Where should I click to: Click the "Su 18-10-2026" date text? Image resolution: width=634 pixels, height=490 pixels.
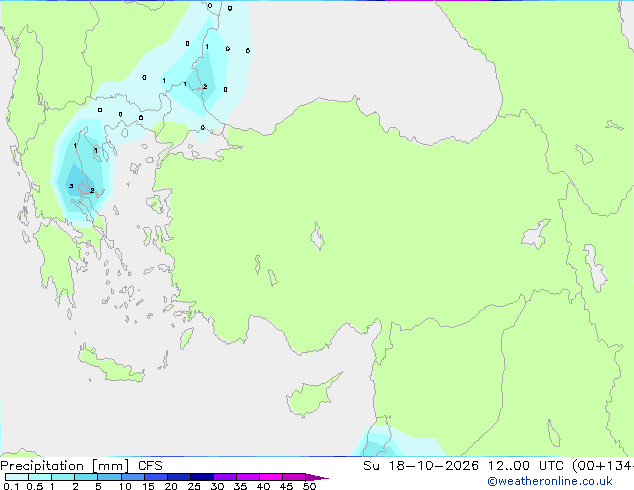click(421, 466)
